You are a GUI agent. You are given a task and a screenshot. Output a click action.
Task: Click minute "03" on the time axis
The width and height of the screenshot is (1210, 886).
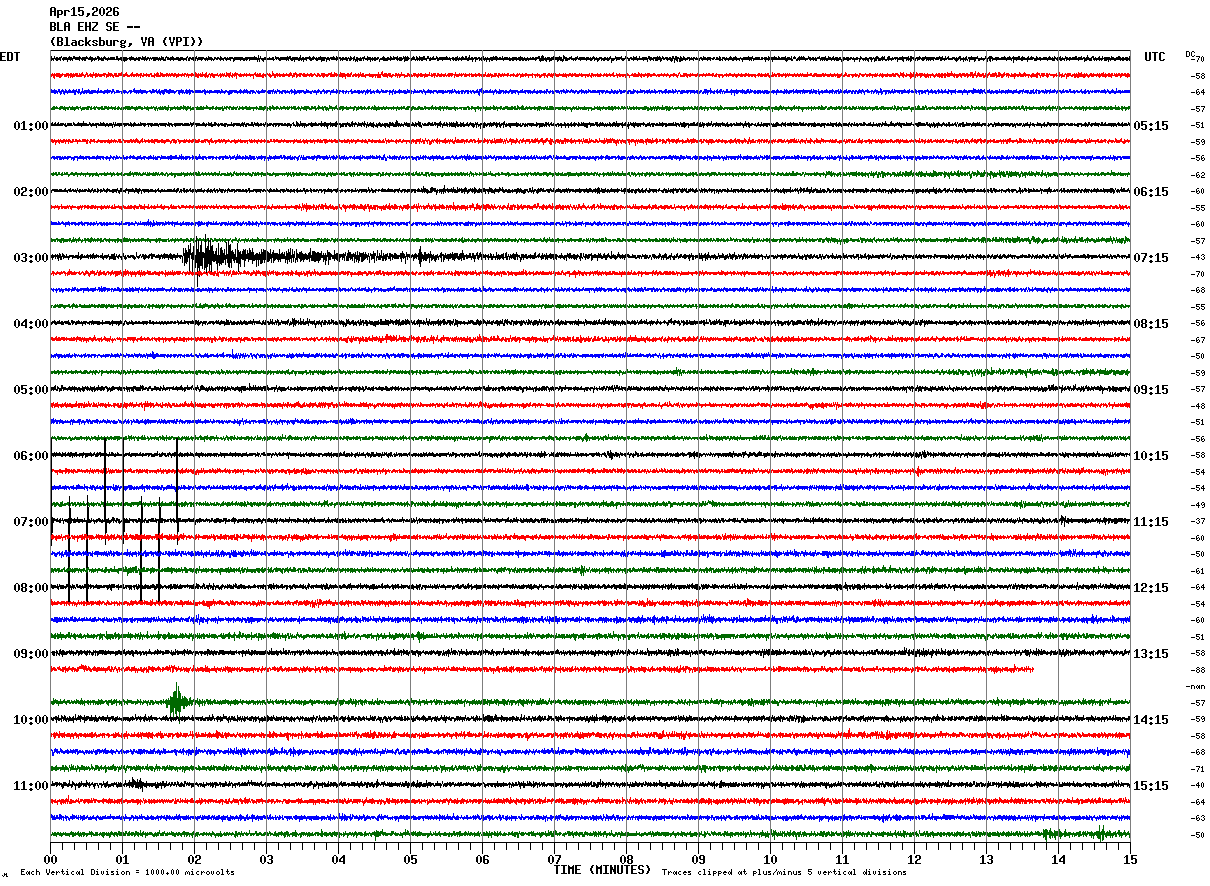266,859
